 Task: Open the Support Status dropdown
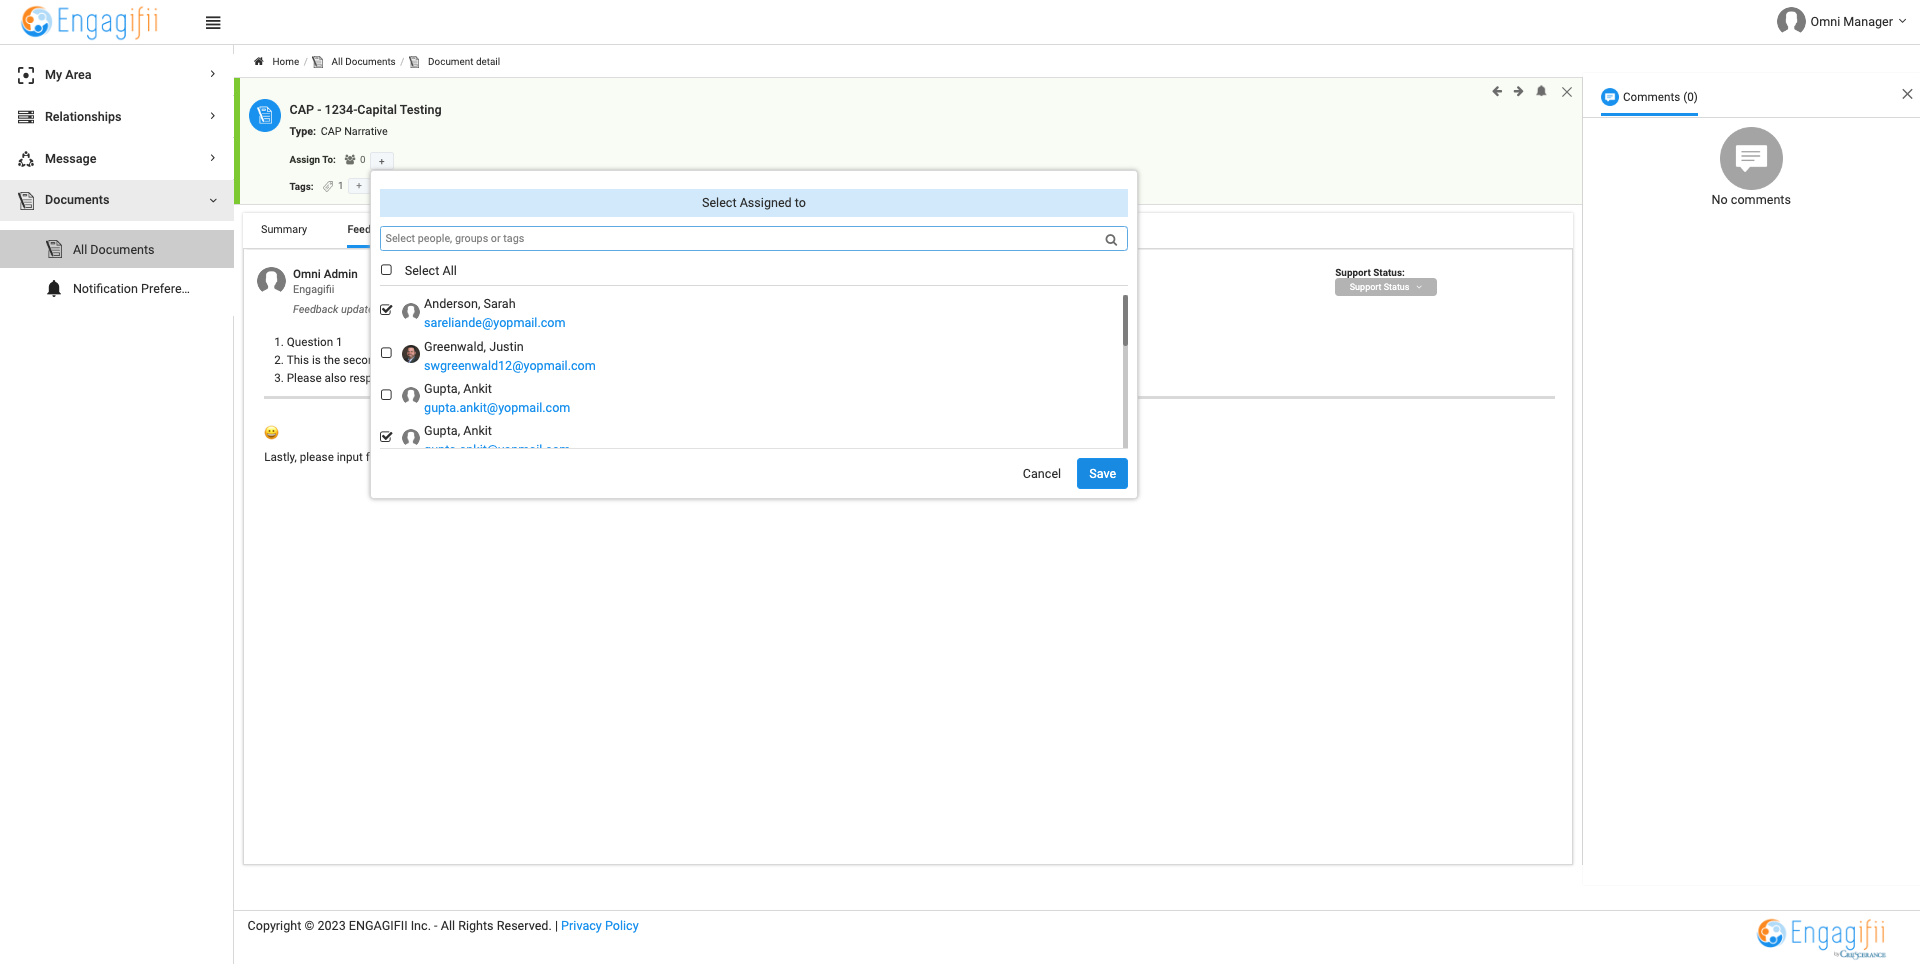1385,287
